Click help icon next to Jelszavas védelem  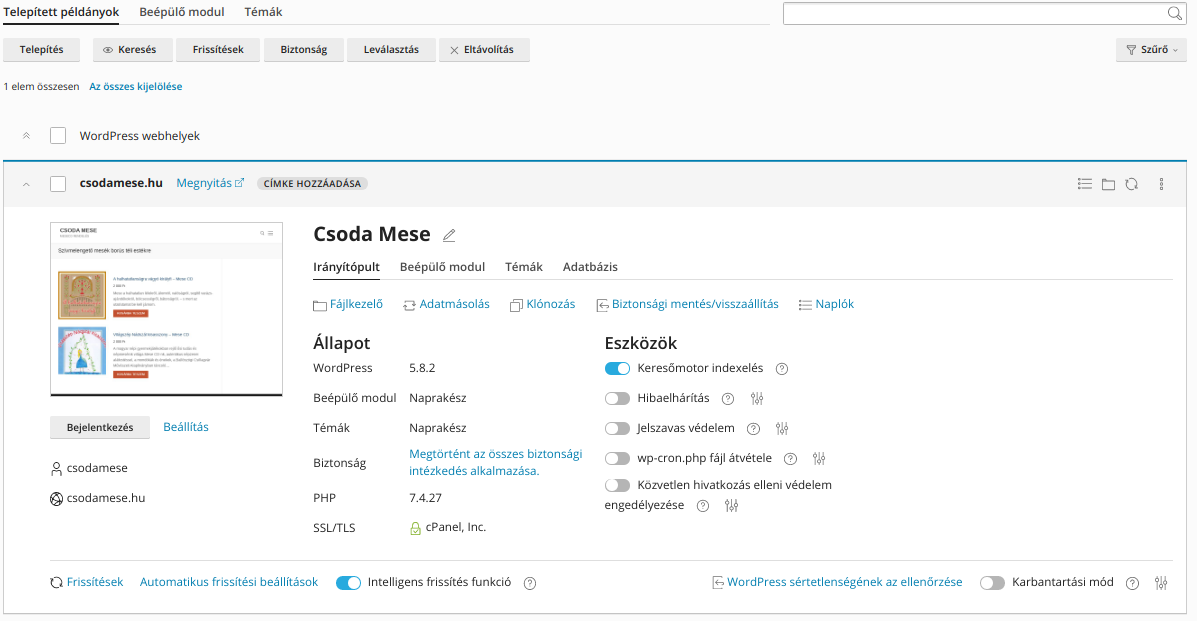[753, 429]
